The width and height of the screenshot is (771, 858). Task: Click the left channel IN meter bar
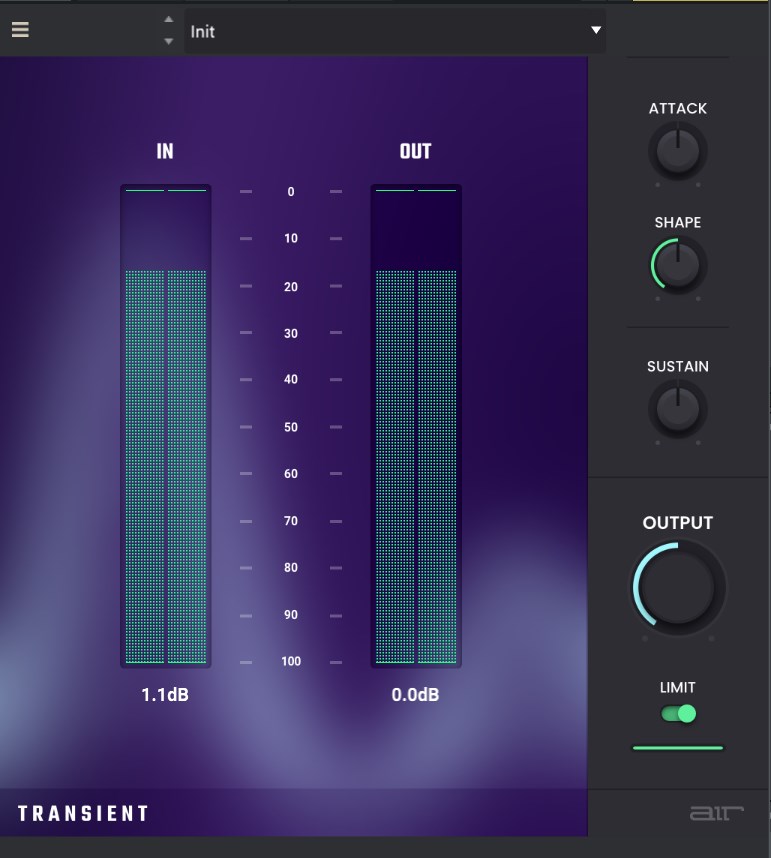point(145,465)
